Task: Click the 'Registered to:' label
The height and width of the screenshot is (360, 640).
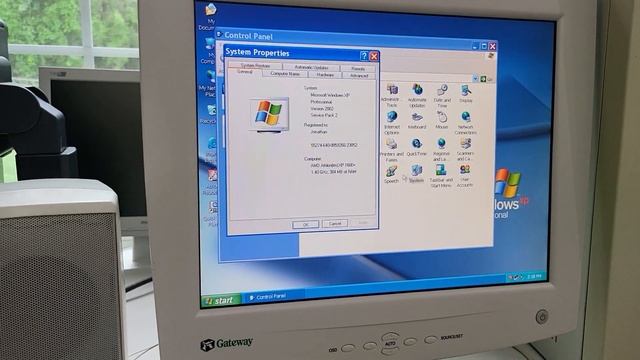Action: 316,125
